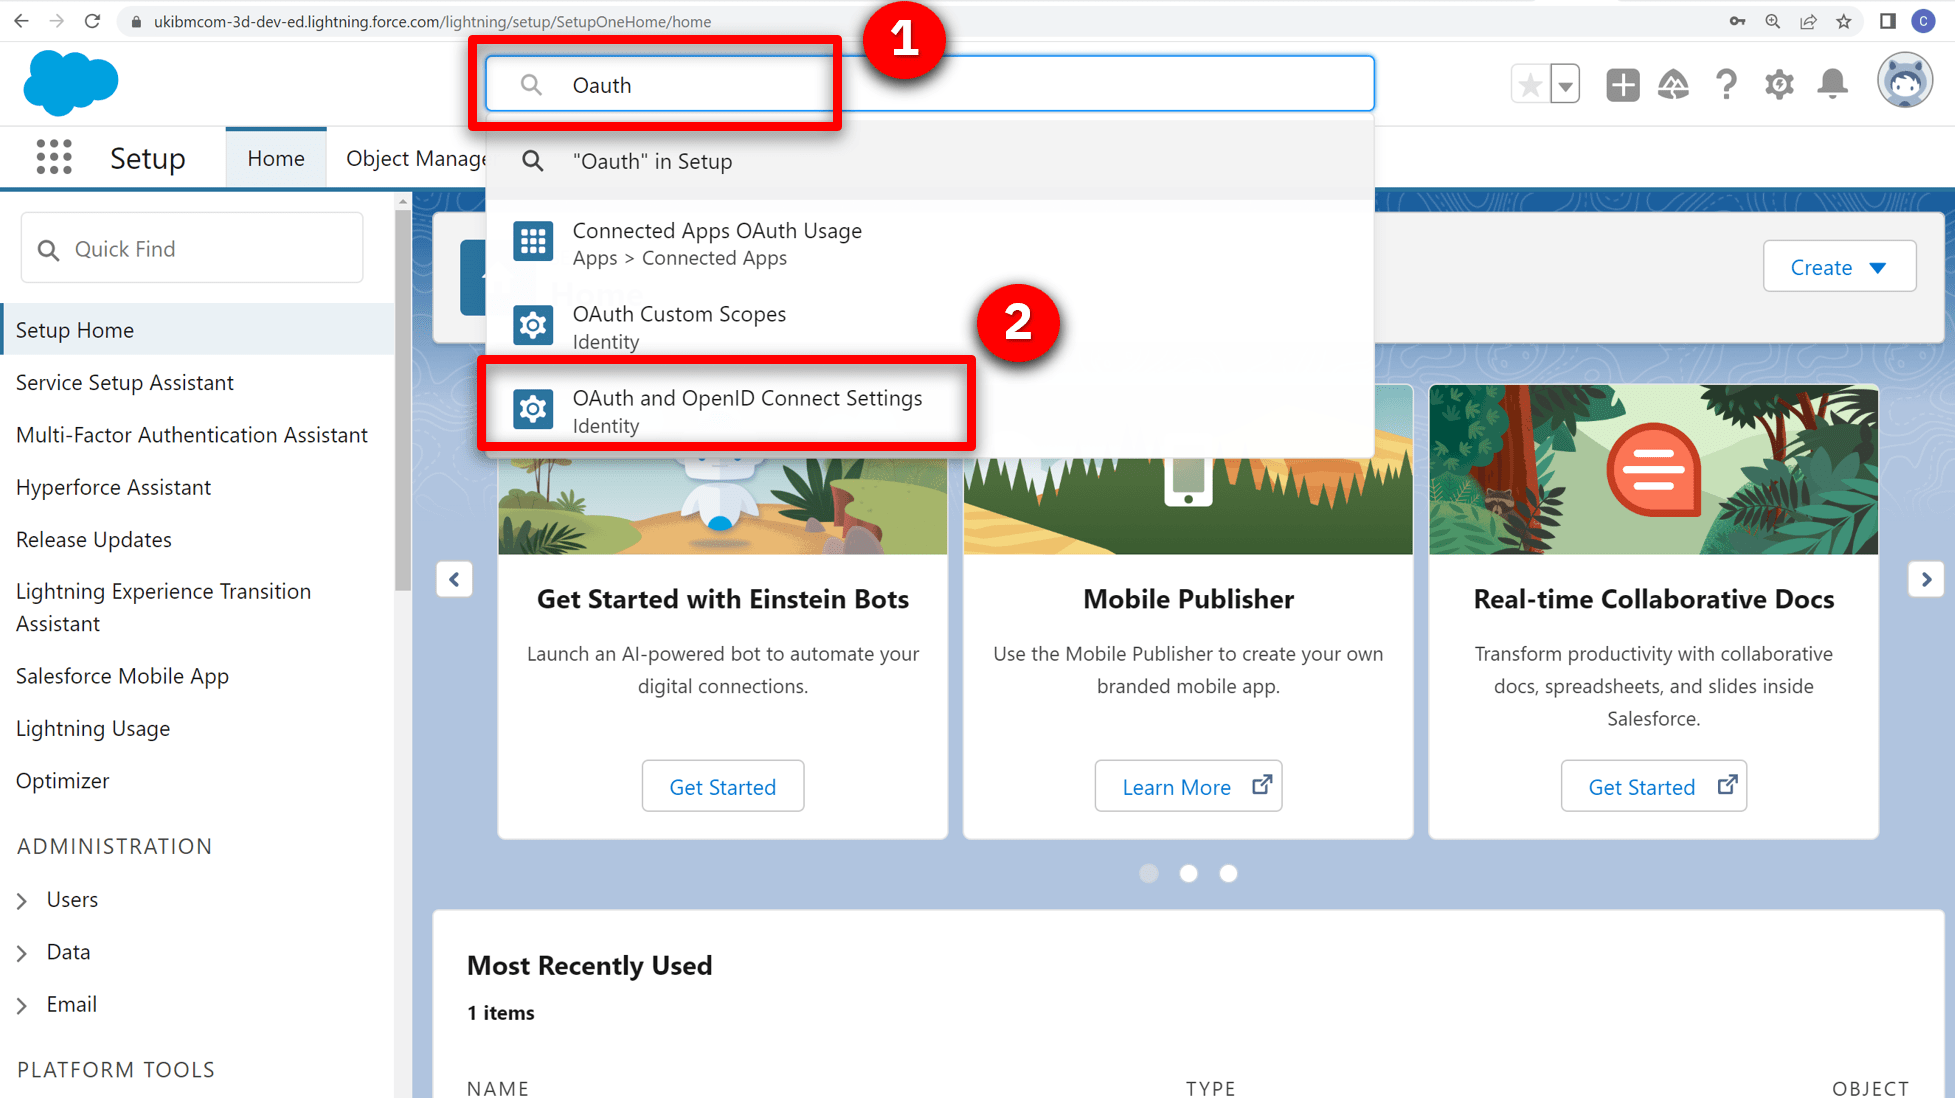Open Trailhead guidance center icon
Viewport: 1955px width, 1098px height.
pyautogui.click(x=1673, y=85)
